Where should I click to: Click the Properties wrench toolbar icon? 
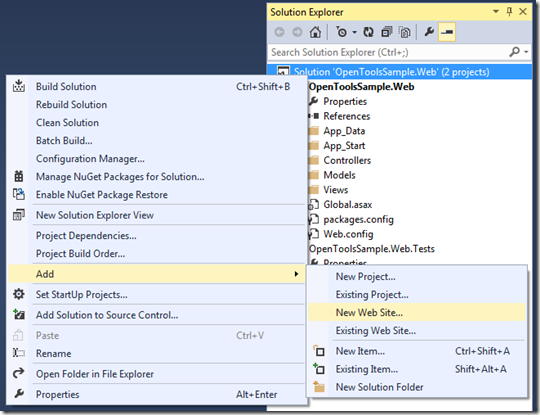(429, 32)
